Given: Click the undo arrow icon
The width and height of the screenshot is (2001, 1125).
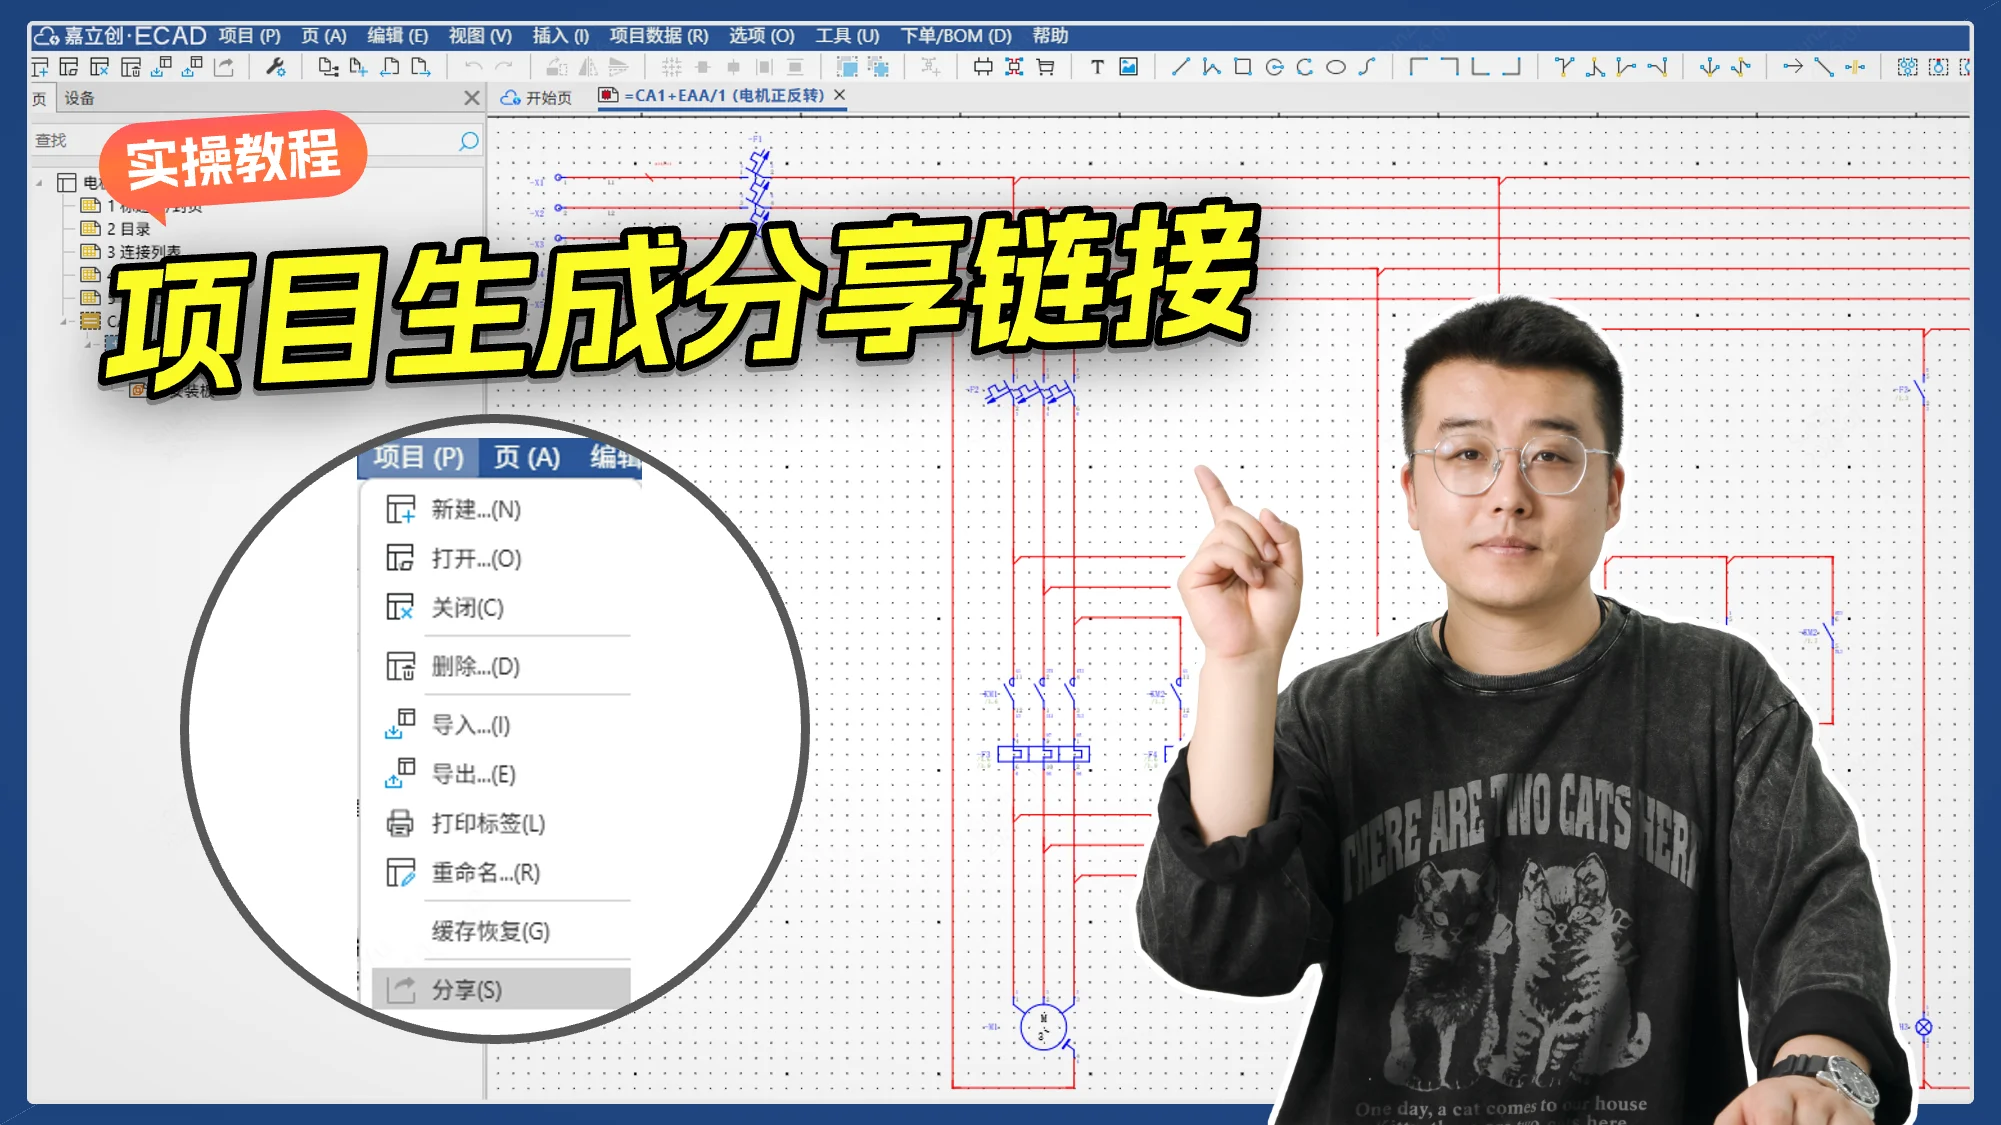Looking at the screenshot, I should pos(473,67).
